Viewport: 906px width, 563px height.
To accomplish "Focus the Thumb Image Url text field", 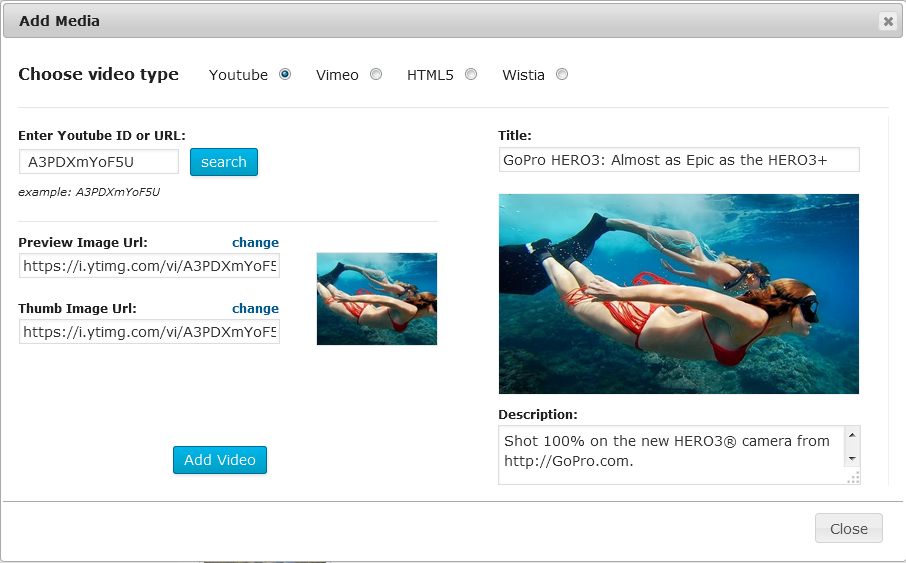I will 150,332.
